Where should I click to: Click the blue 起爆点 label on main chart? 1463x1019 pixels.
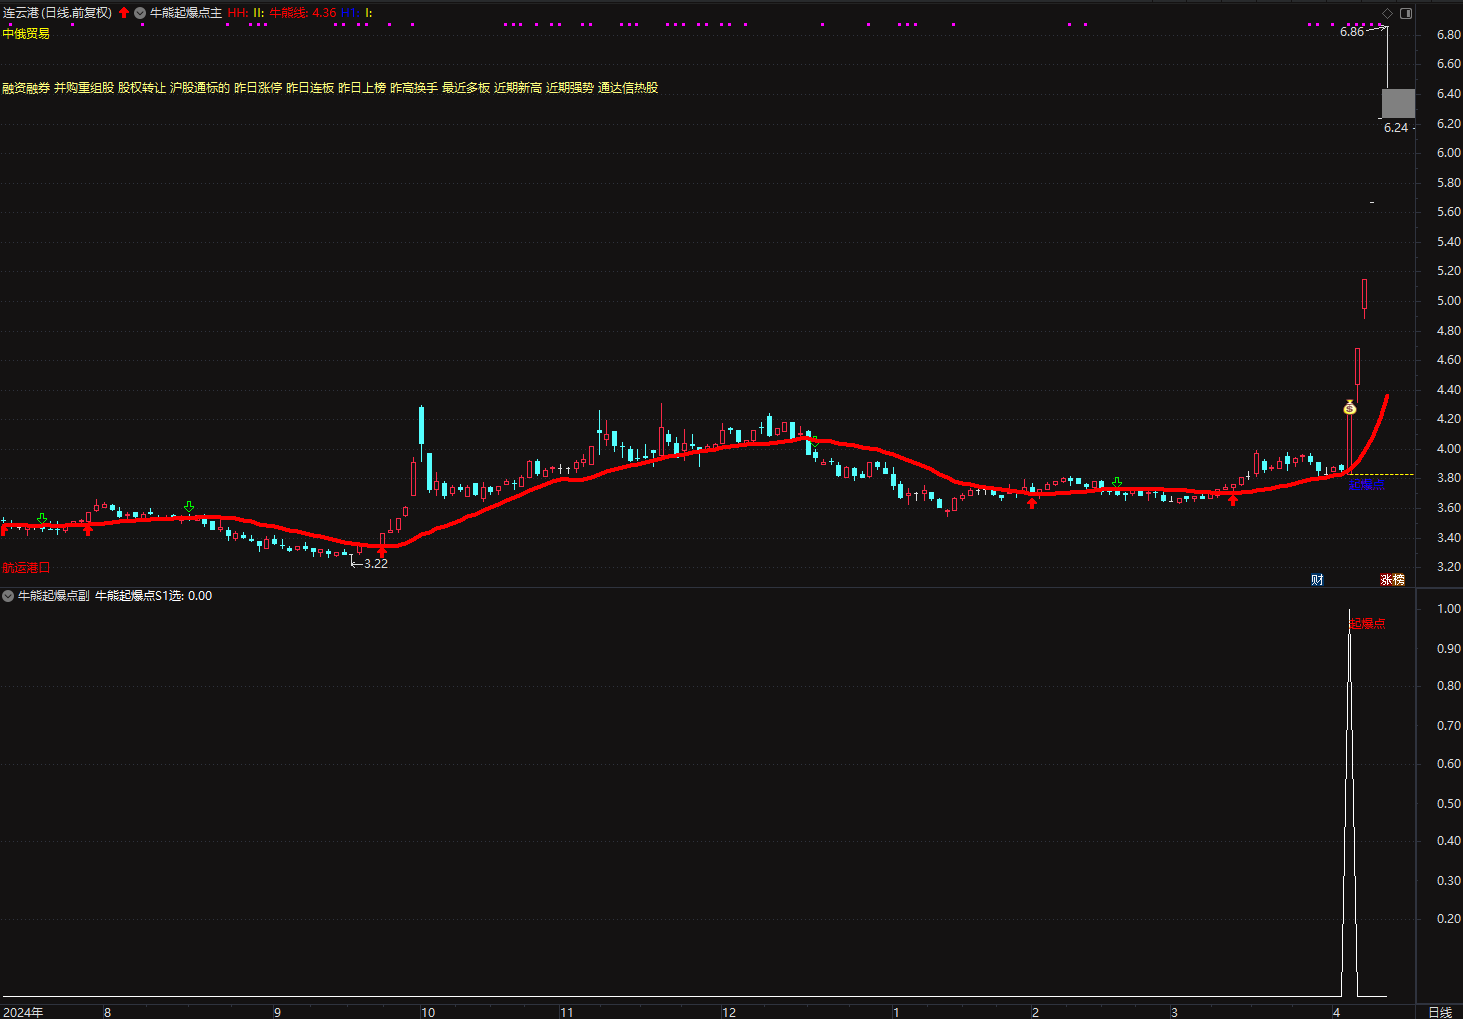1366,485
